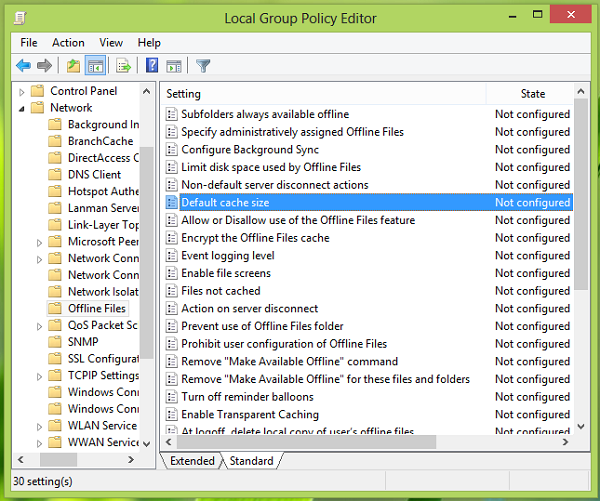This screenshot has height=501, width=600.
Task: Click the Back arrow toolbar icon
Action: point(23,66)
